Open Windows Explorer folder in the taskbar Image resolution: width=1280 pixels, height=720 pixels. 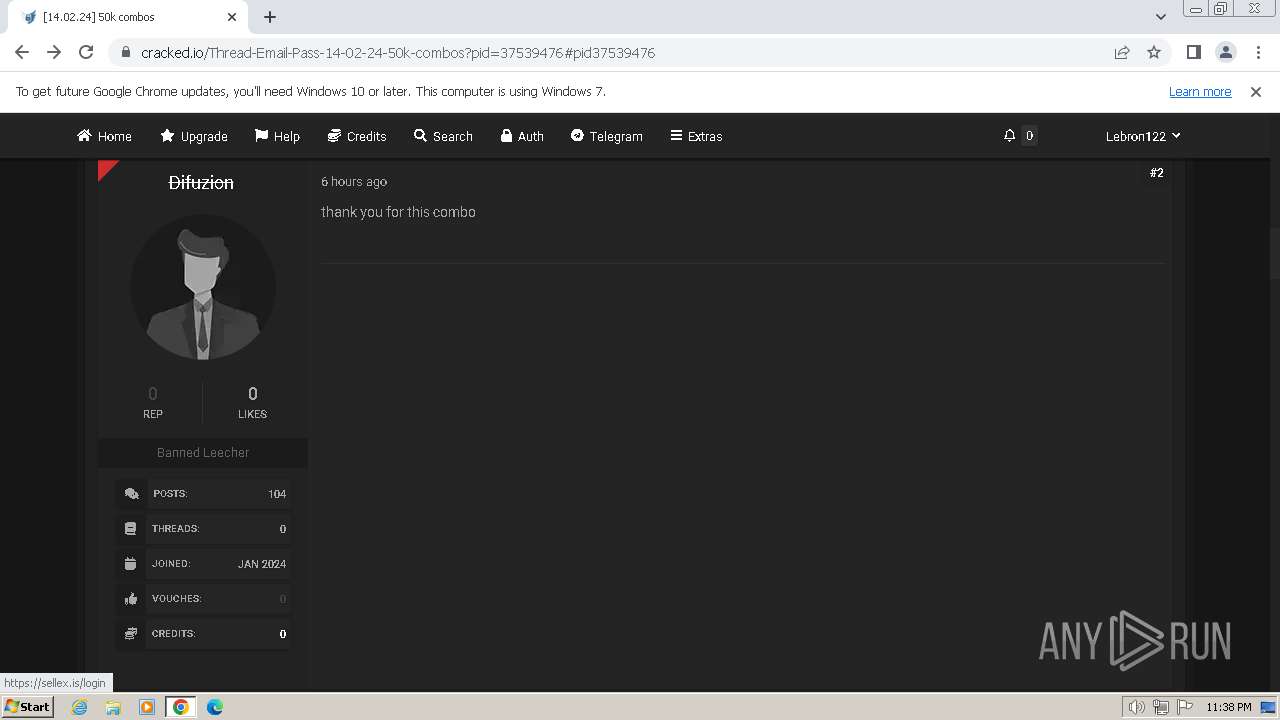click(113, 707)
